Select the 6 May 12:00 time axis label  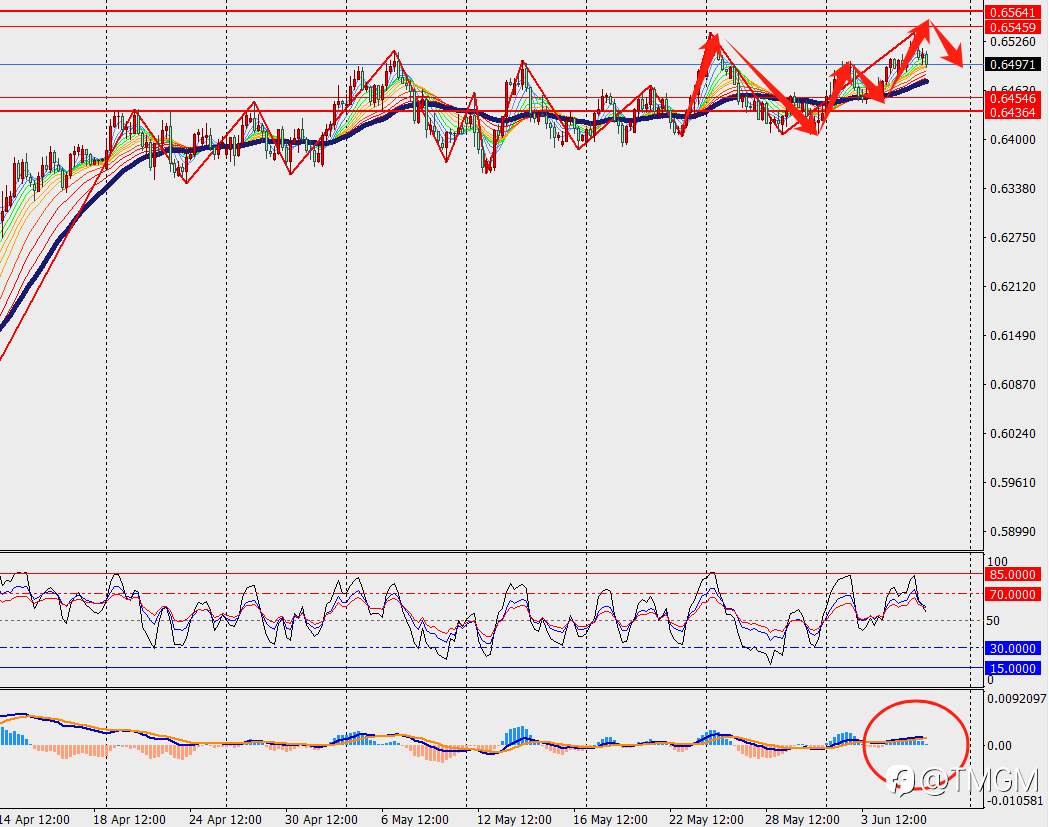coord(415,820)
